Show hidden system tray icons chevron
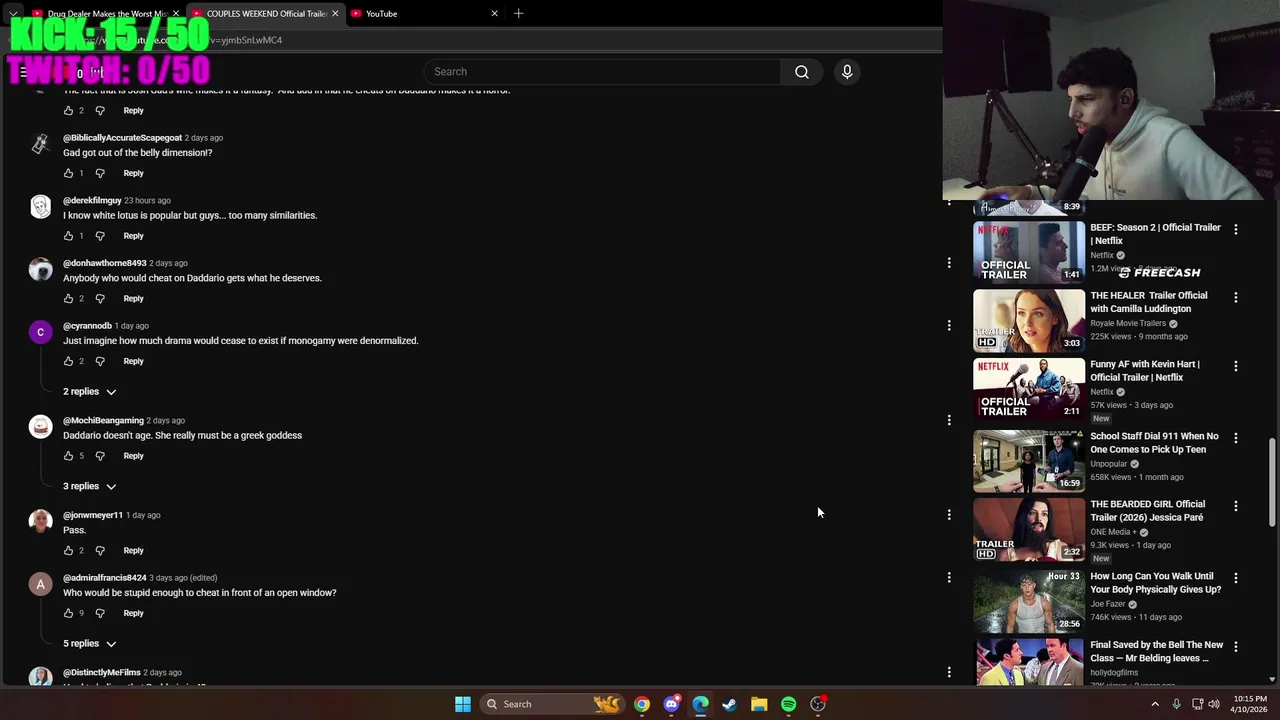1280x720 pixels. click(1155, 704)
